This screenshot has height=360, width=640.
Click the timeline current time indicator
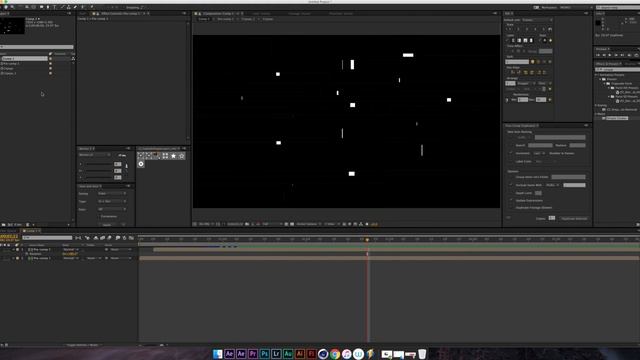367,240
